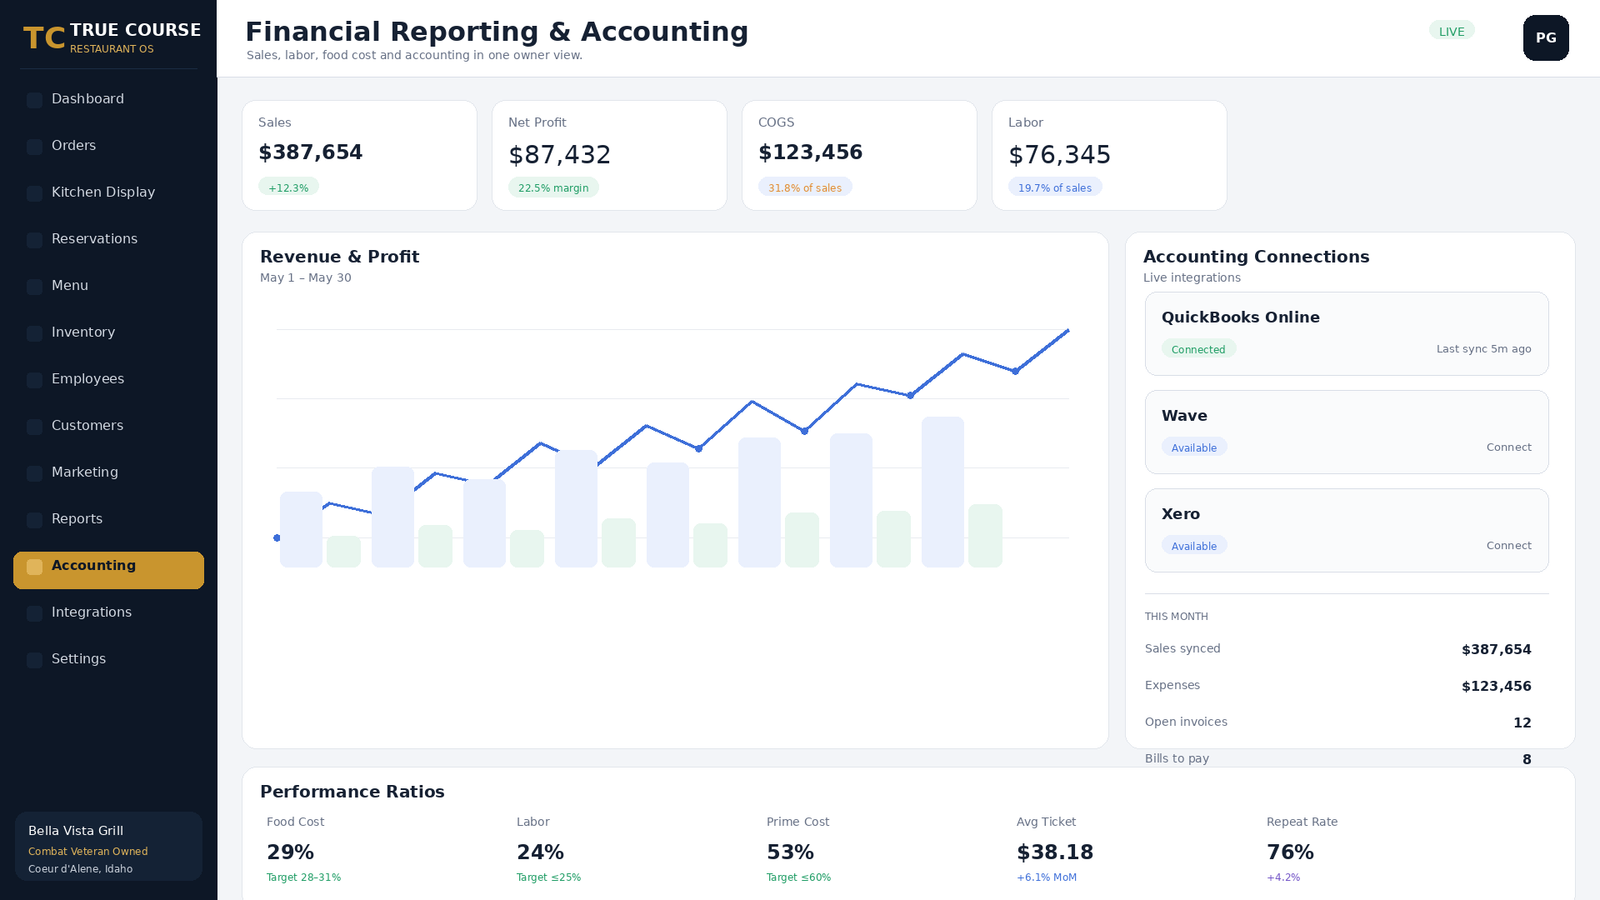This screenshot has height=900, width=1600.
Task: Click the Inventory sidebar icon
Action: pos(34,333)
